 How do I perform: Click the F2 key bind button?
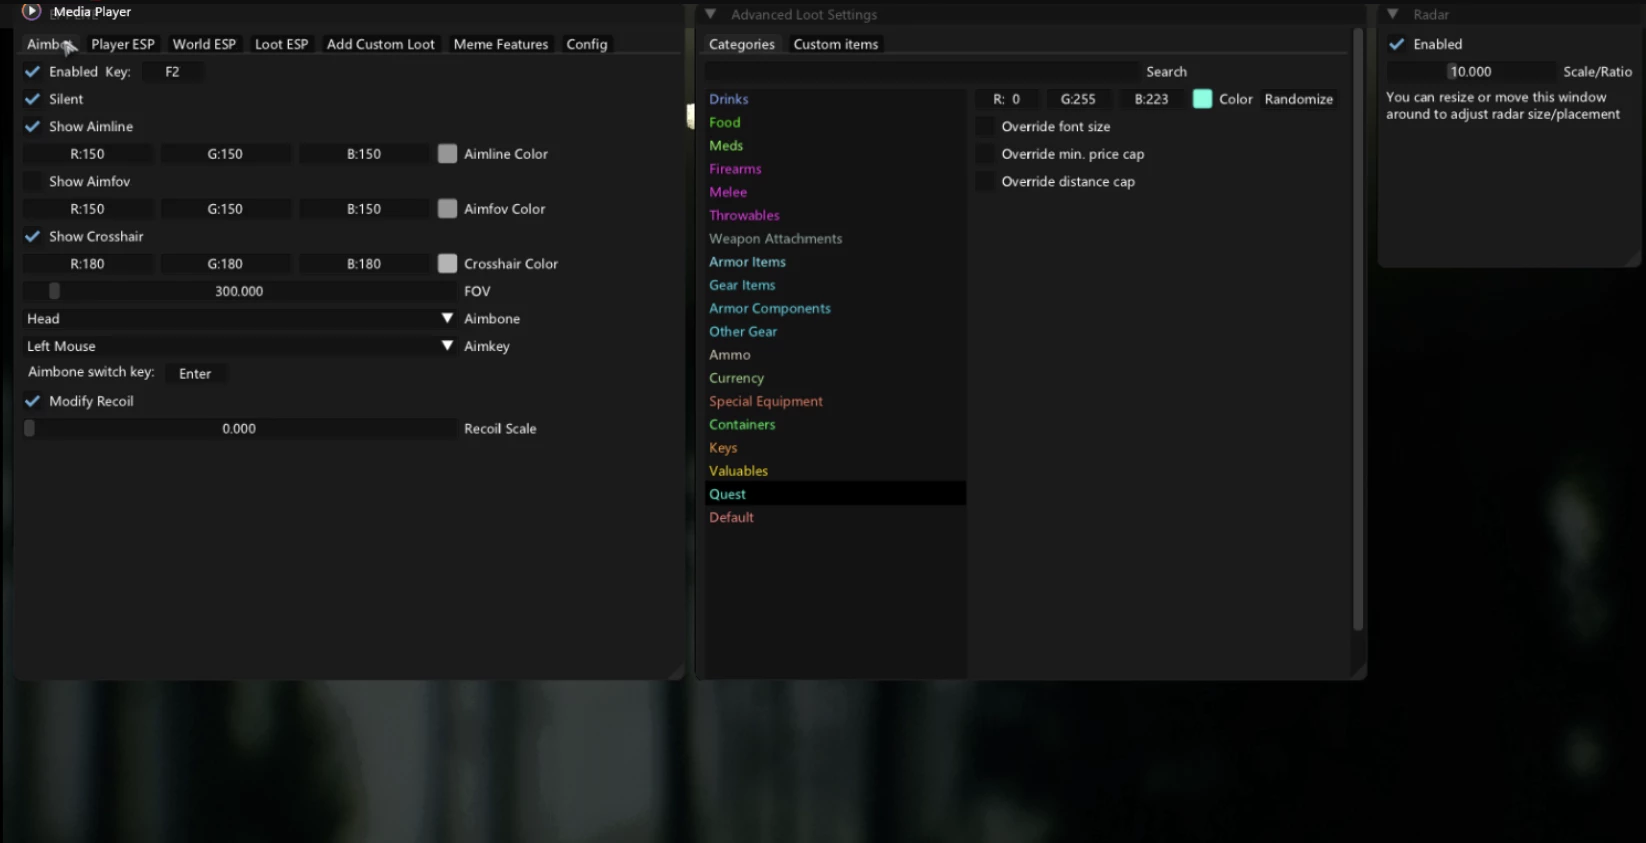pyautogui.click(x=172, y=72)
